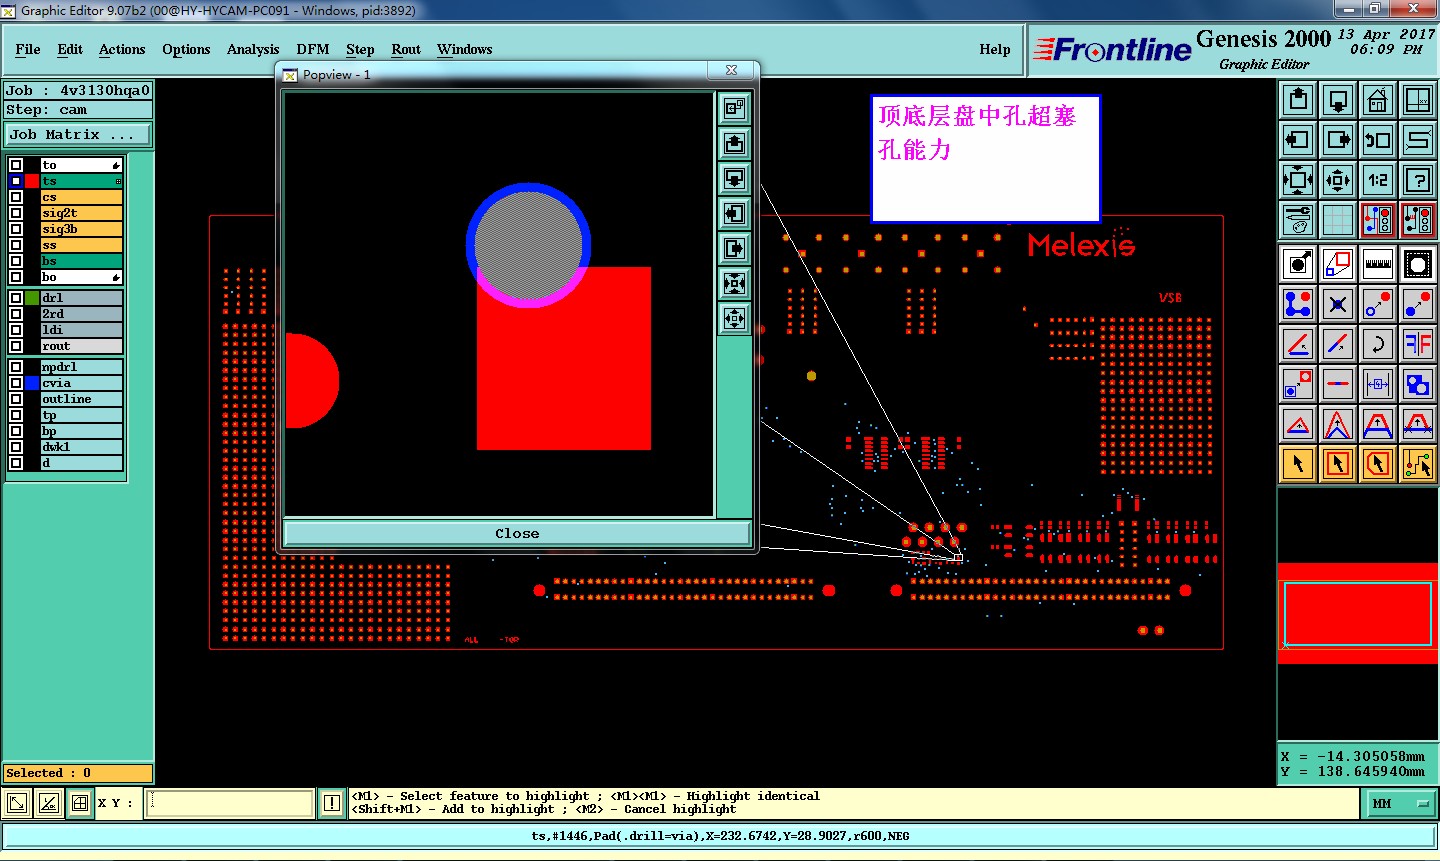Click the Step: cam label
Image resolution: width=1440 pixels, height=861 pixels.
click(x=78, y=110)
